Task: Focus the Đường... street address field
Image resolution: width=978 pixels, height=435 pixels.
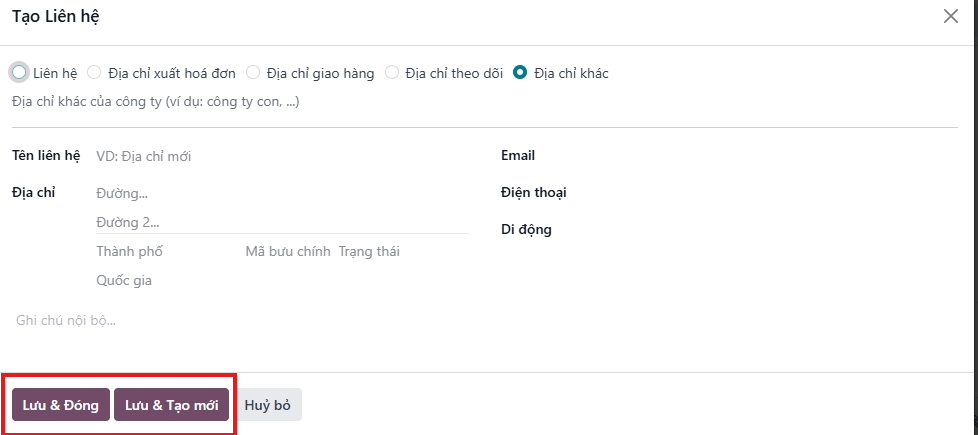Action: click(282, 193)
